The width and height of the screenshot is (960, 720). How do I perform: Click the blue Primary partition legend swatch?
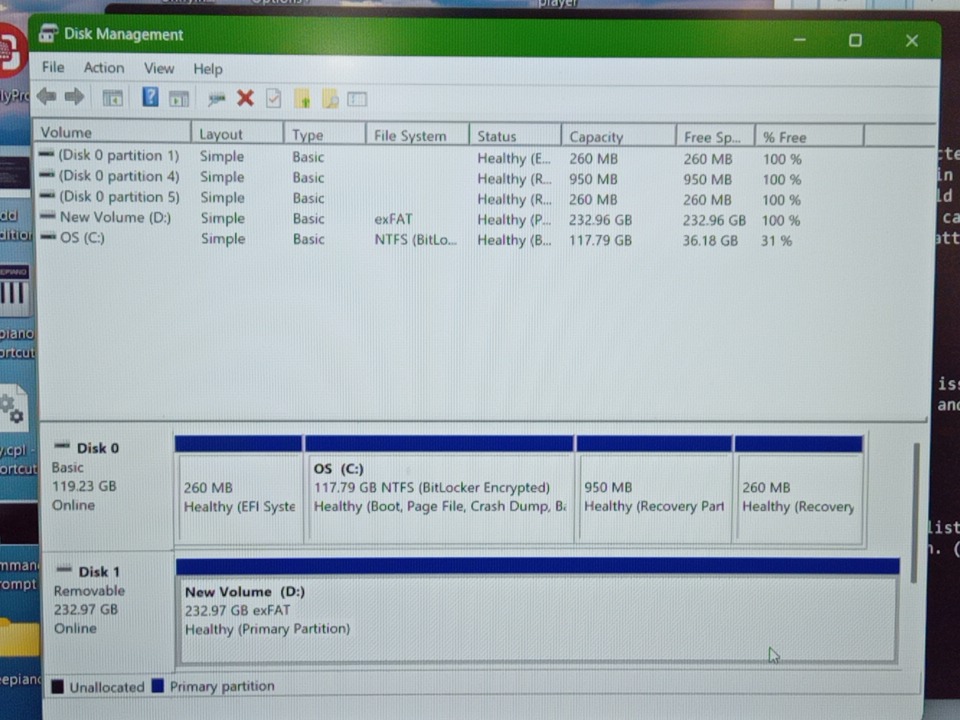pyautogui.click(x=158, y=685)
